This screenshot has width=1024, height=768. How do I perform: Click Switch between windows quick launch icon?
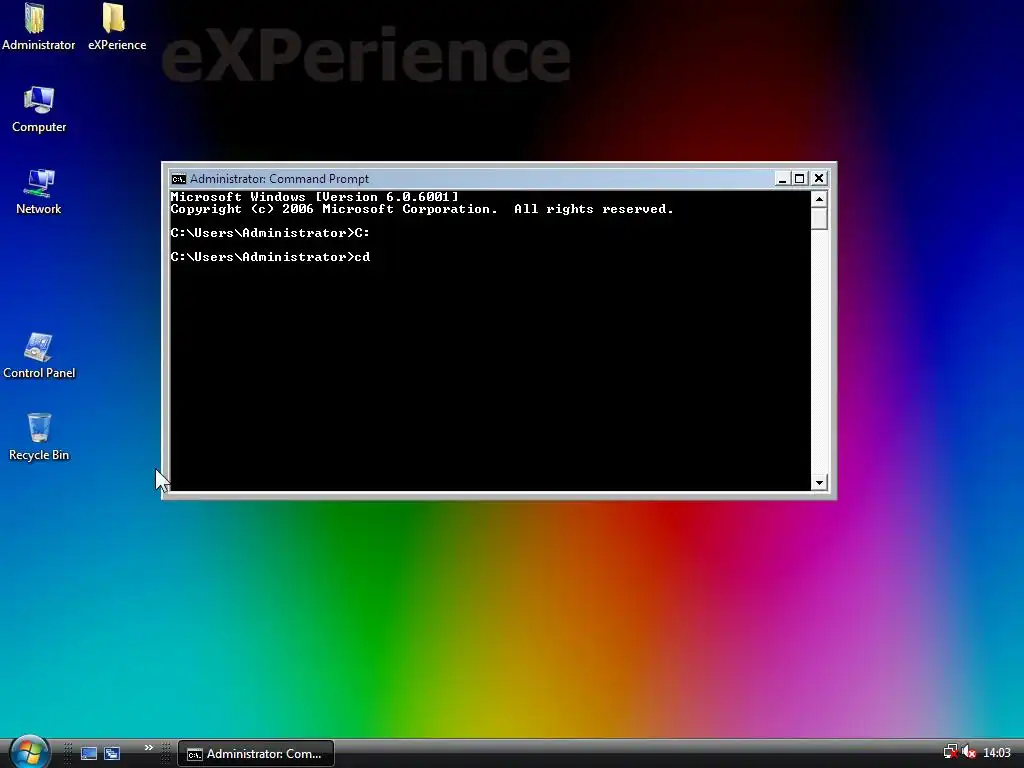(x=112, y=754)
